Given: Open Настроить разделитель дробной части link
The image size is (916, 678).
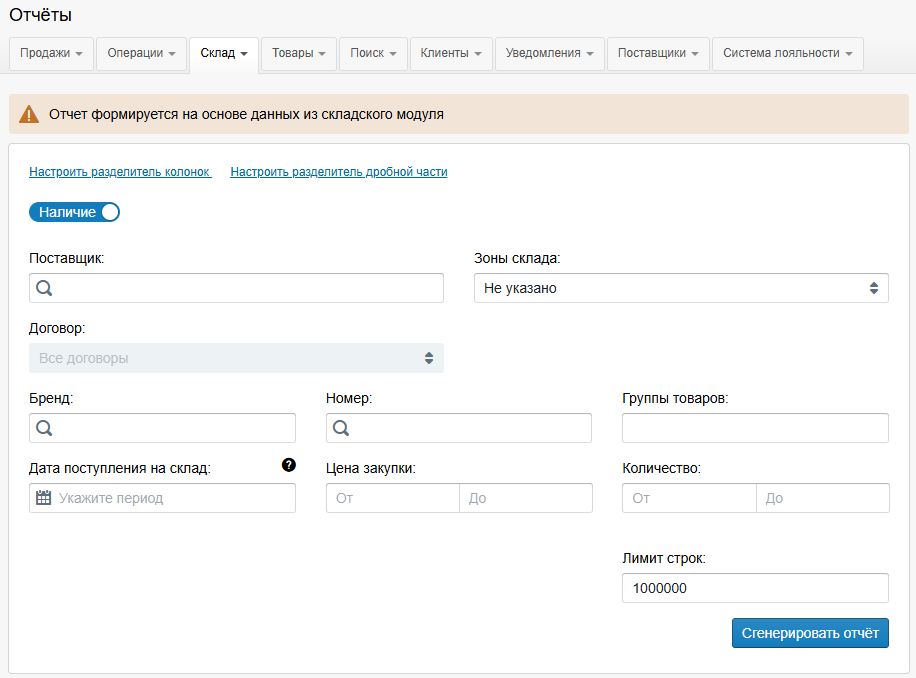Looking at the screenshot, I should tap(339, 172).
